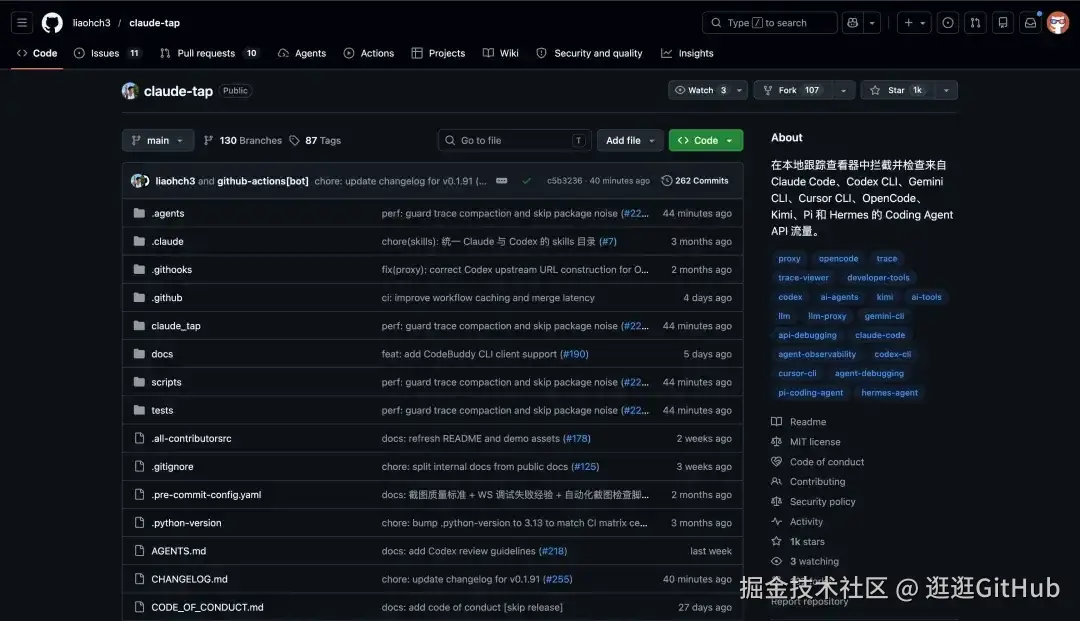1080x621 pixels.
Task: Open the Add file dropdown
Action: pyautogui.click(x=630, y=140)
